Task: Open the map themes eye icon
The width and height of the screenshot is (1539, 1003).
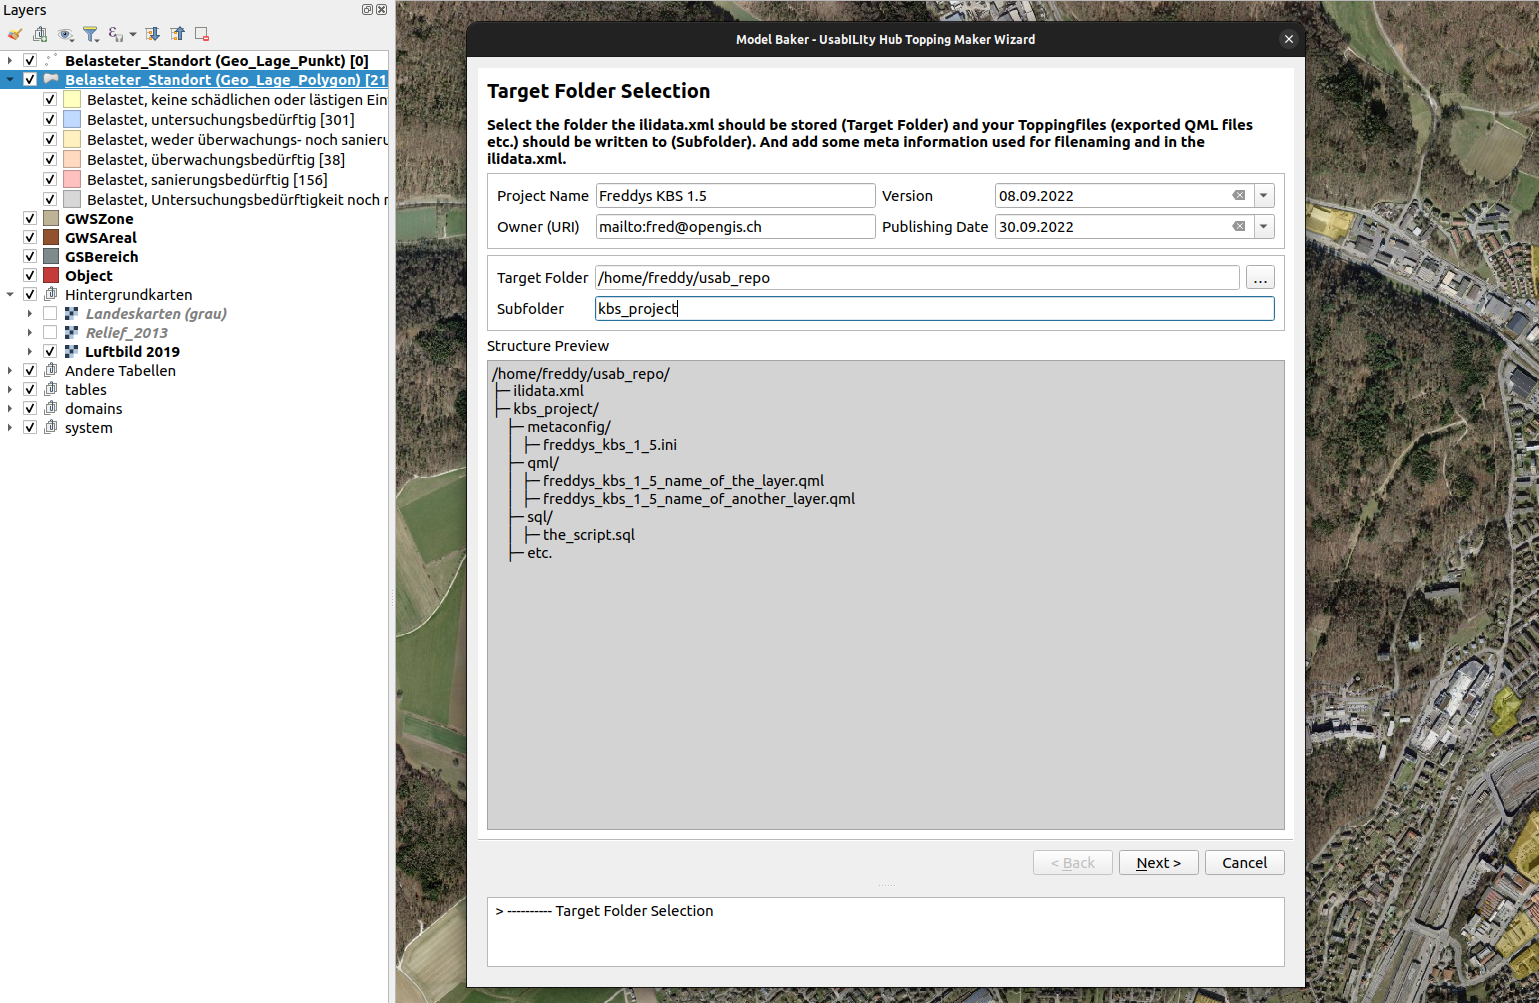Action: (66, 35)
